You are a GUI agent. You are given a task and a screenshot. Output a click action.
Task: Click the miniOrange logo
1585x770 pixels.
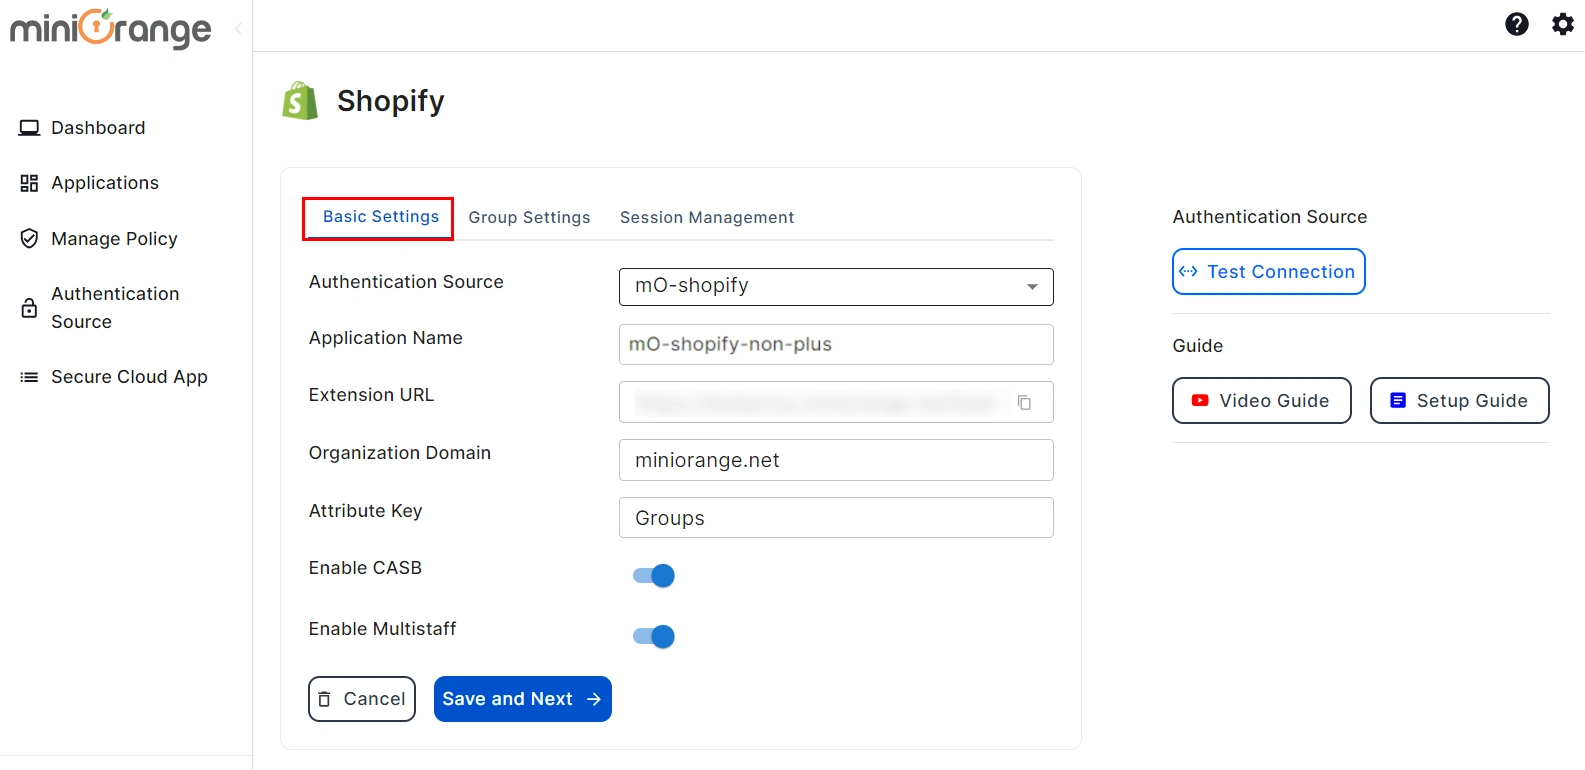[110, 28]
